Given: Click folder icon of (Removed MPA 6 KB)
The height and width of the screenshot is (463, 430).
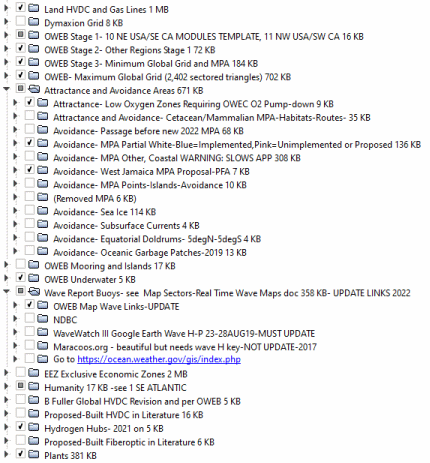Looking at the screenshot, I should tap(42, 197).
